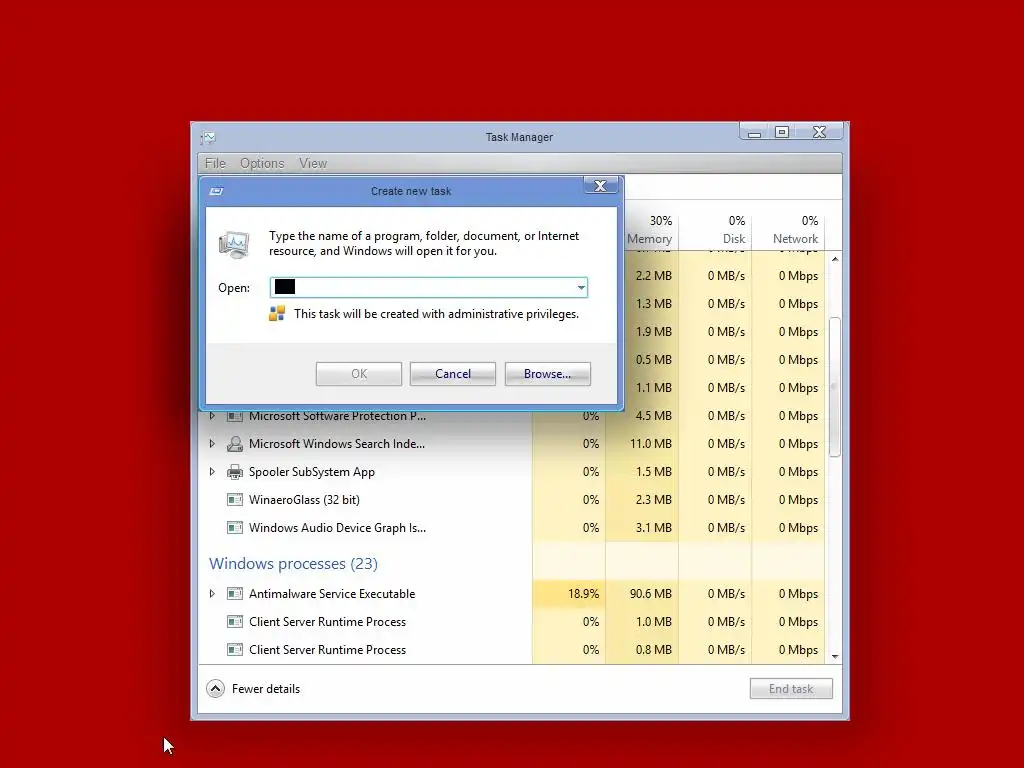This screenshot has width=1024, height=768.
Task: Click the Run program icon in dialog
Action: pos(234,245)
